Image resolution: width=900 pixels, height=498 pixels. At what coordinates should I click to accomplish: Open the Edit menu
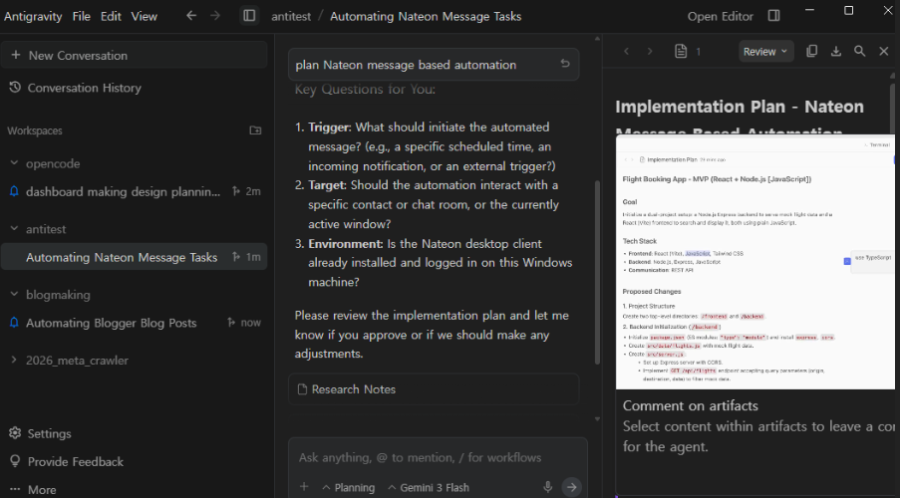110,16
